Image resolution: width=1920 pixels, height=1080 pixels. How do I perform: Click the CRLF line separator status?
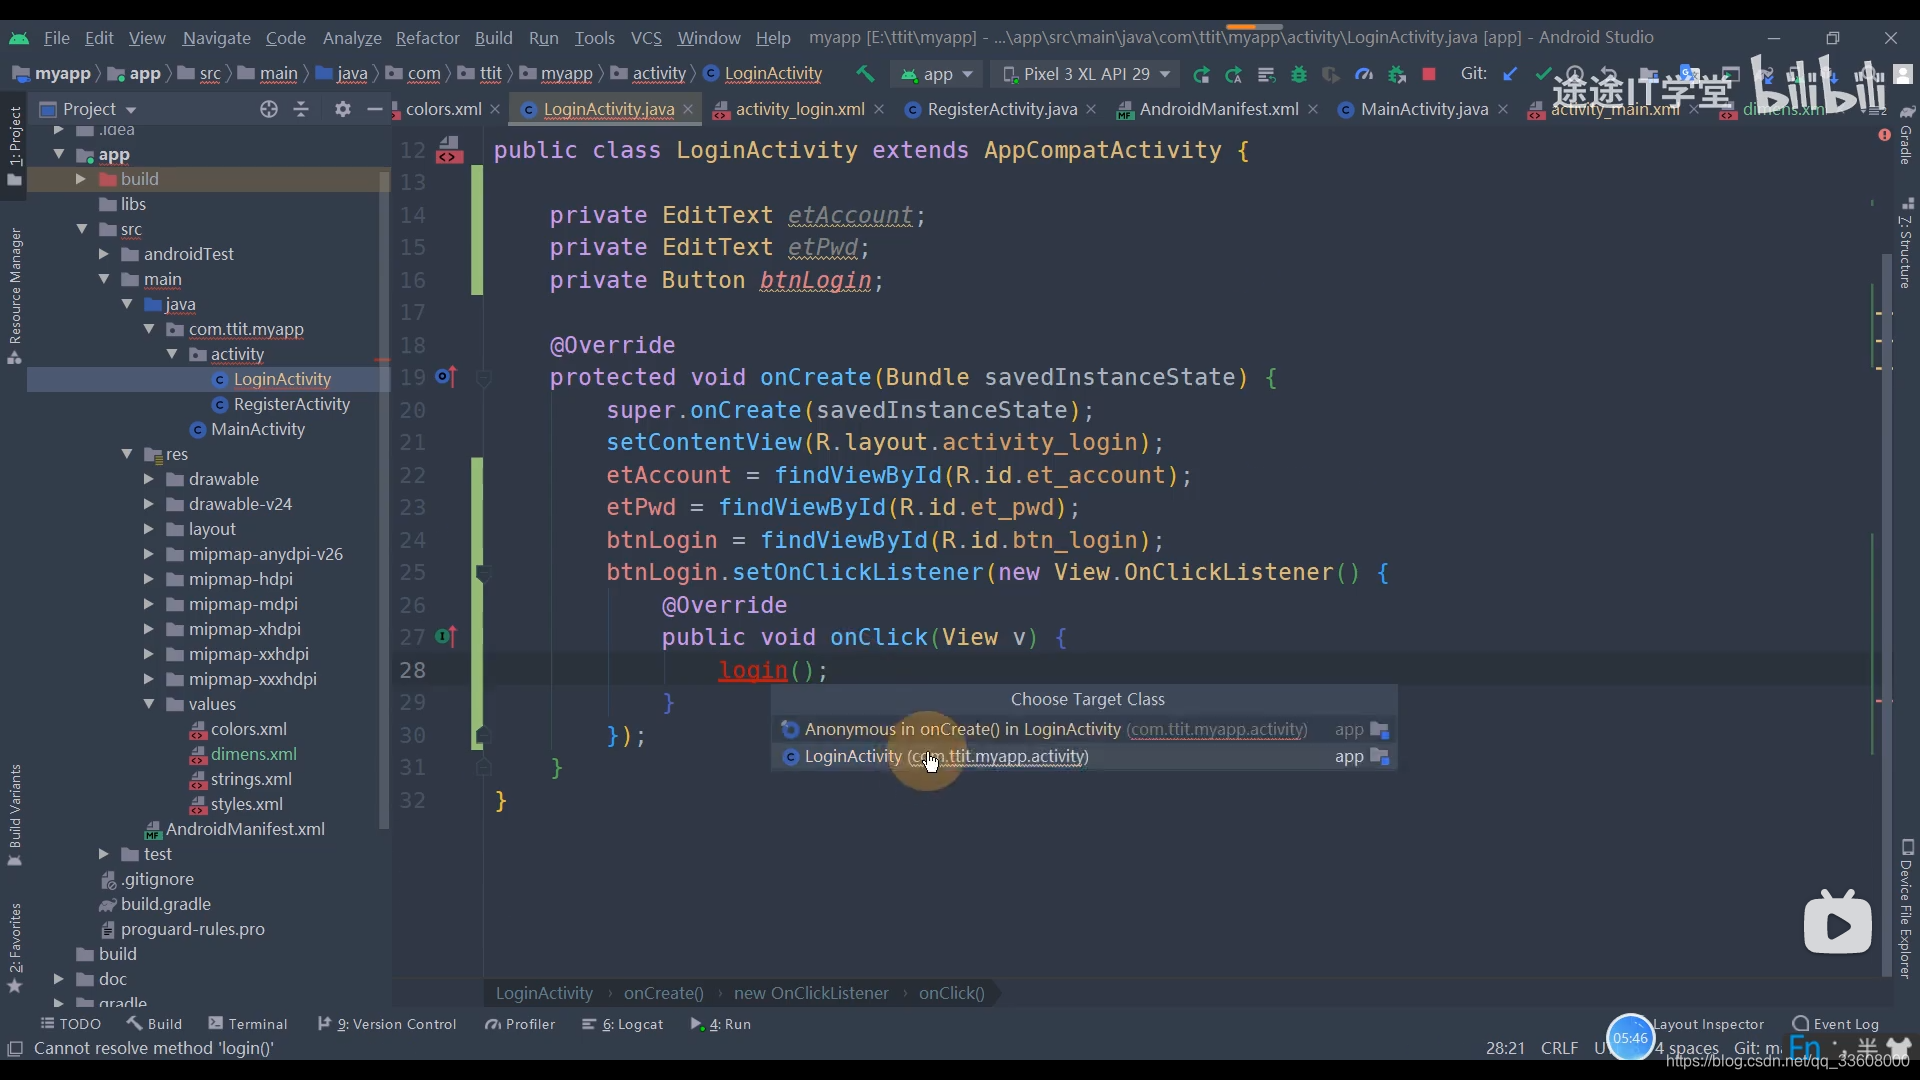coord(1559,1048)
